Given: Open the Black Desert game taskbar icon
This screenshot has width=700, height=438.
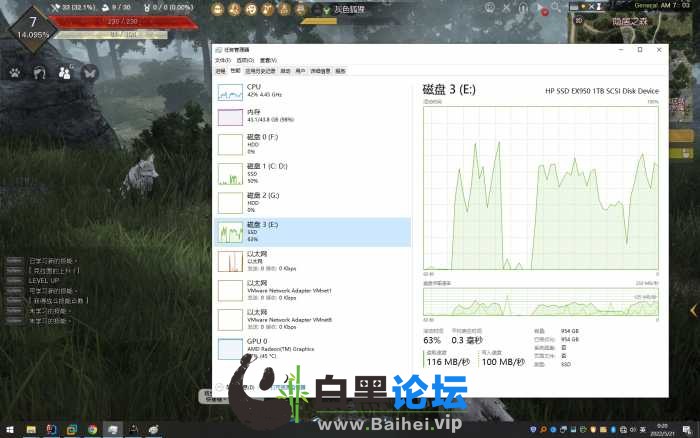Looking at the screenshot, I should (133, 430).
